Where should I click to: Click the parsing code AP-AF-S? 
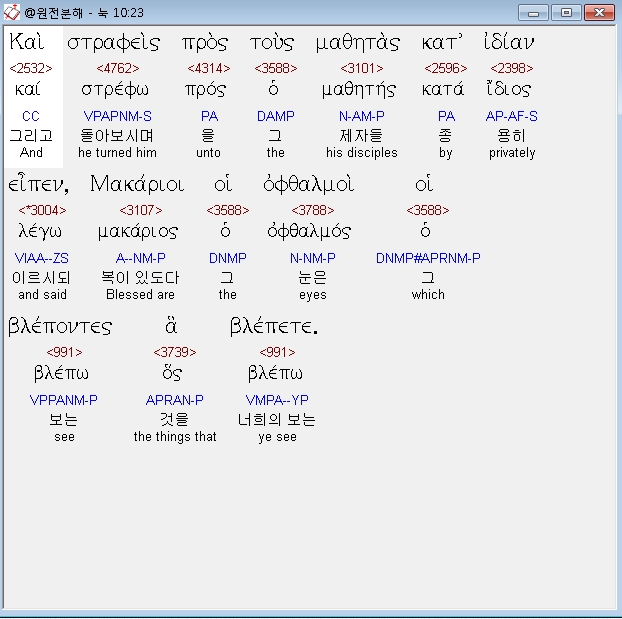click(x=512, y=116)
